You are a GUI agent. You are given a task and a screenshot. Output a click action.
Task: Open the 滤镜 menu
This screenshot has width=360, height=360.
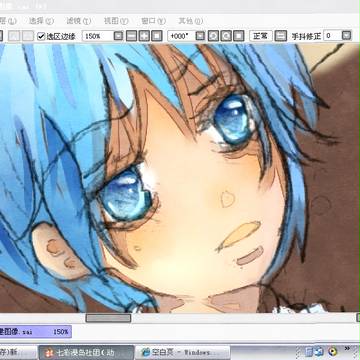point(79,21)
